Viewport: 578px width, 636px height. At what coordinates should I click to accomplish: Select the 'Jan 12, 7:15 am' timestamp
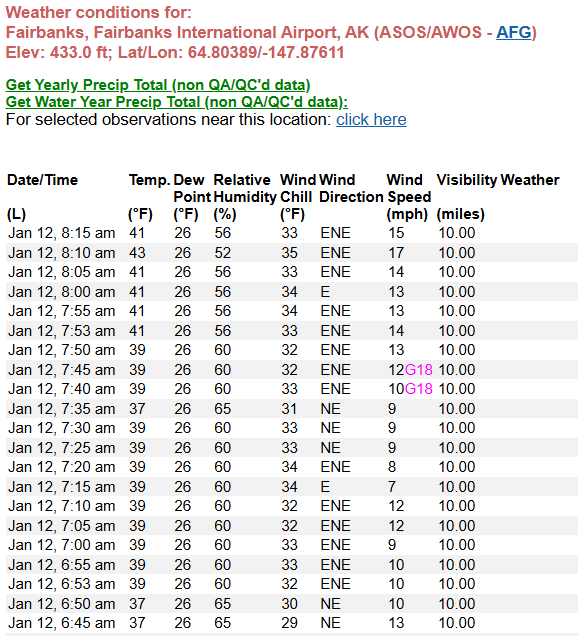pyautogui.click(x=62, y=487)
